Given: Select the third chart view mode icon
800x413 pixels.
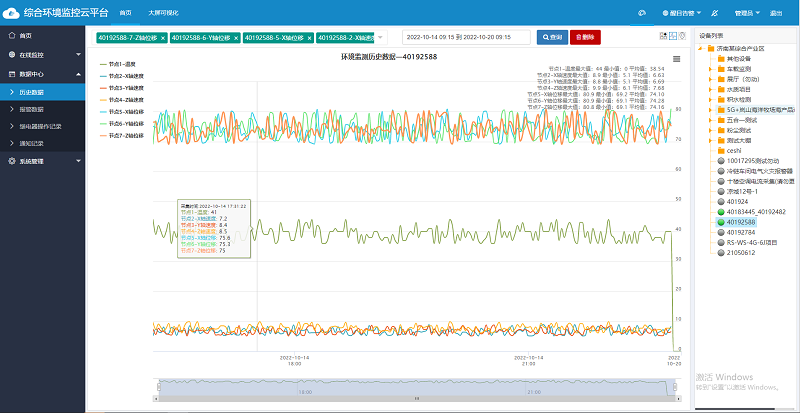Looking at the screenshot, I should tap(682, 36).
